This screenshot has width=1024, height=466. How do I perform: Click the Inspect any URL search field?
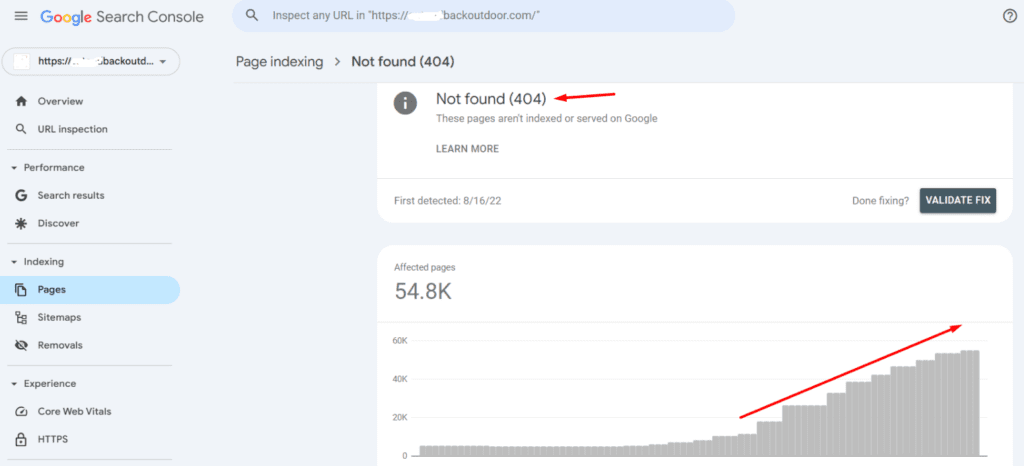point(483,16)
